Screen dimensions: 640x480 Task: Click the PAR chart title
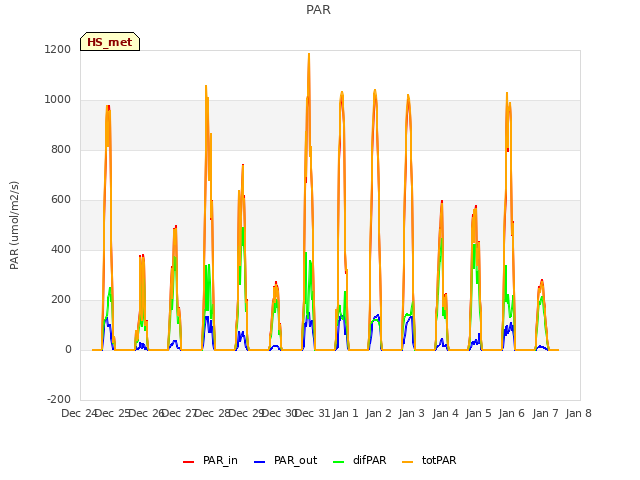point(318,9)
